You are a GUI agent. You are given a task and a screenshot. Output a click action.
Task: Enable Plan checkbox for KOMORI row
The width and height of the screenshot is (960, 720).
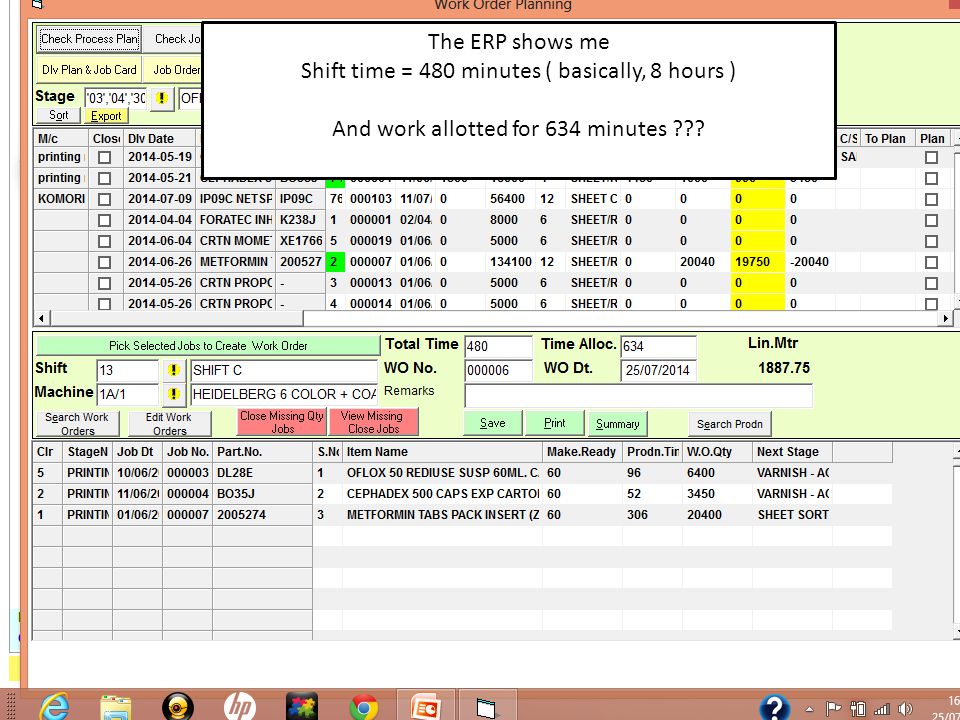(931, 200)
